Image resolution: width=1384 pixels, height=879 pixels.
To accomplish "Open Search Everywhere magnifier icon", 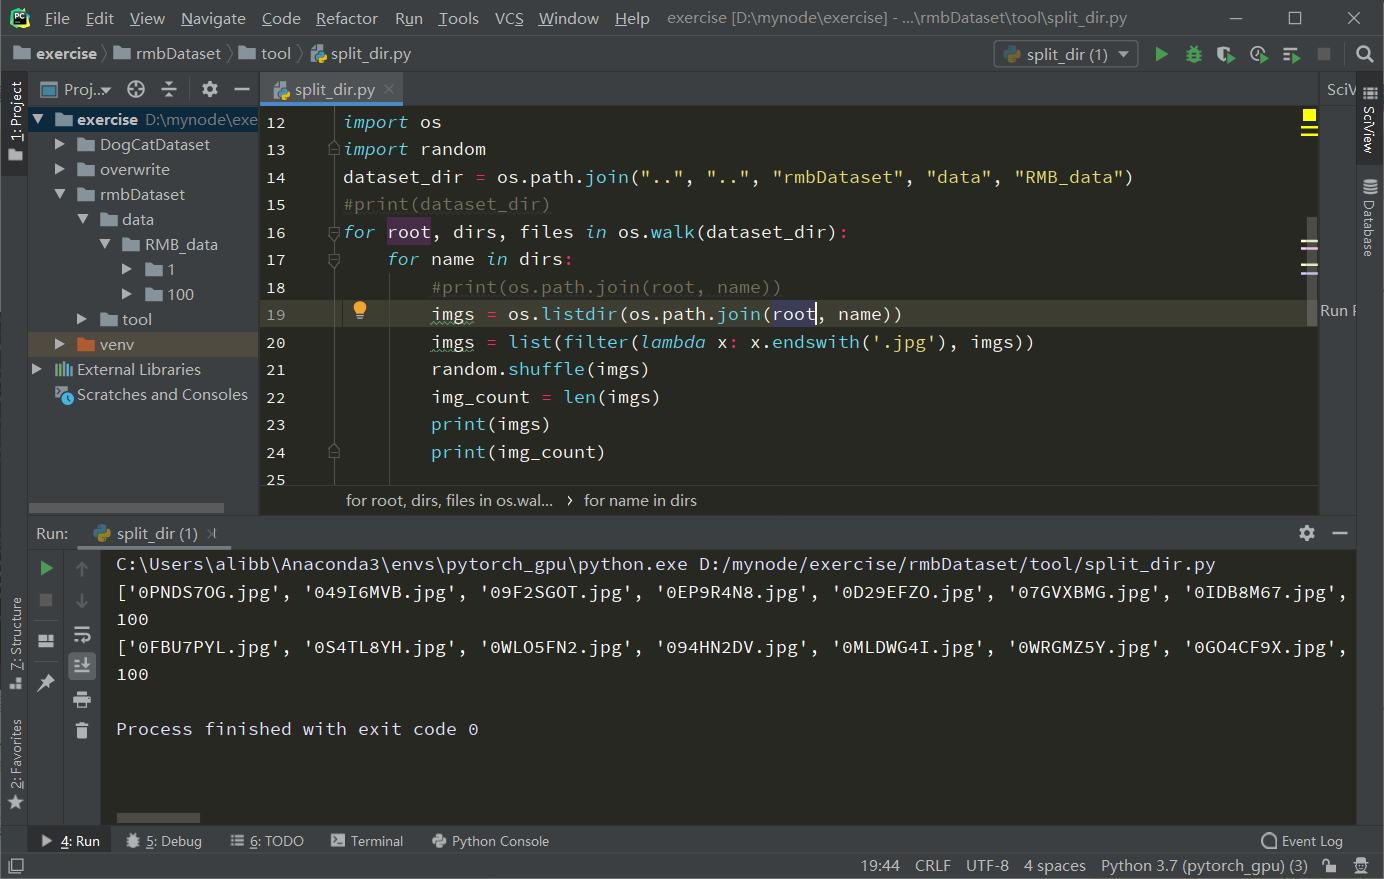I will (1364, 54).
